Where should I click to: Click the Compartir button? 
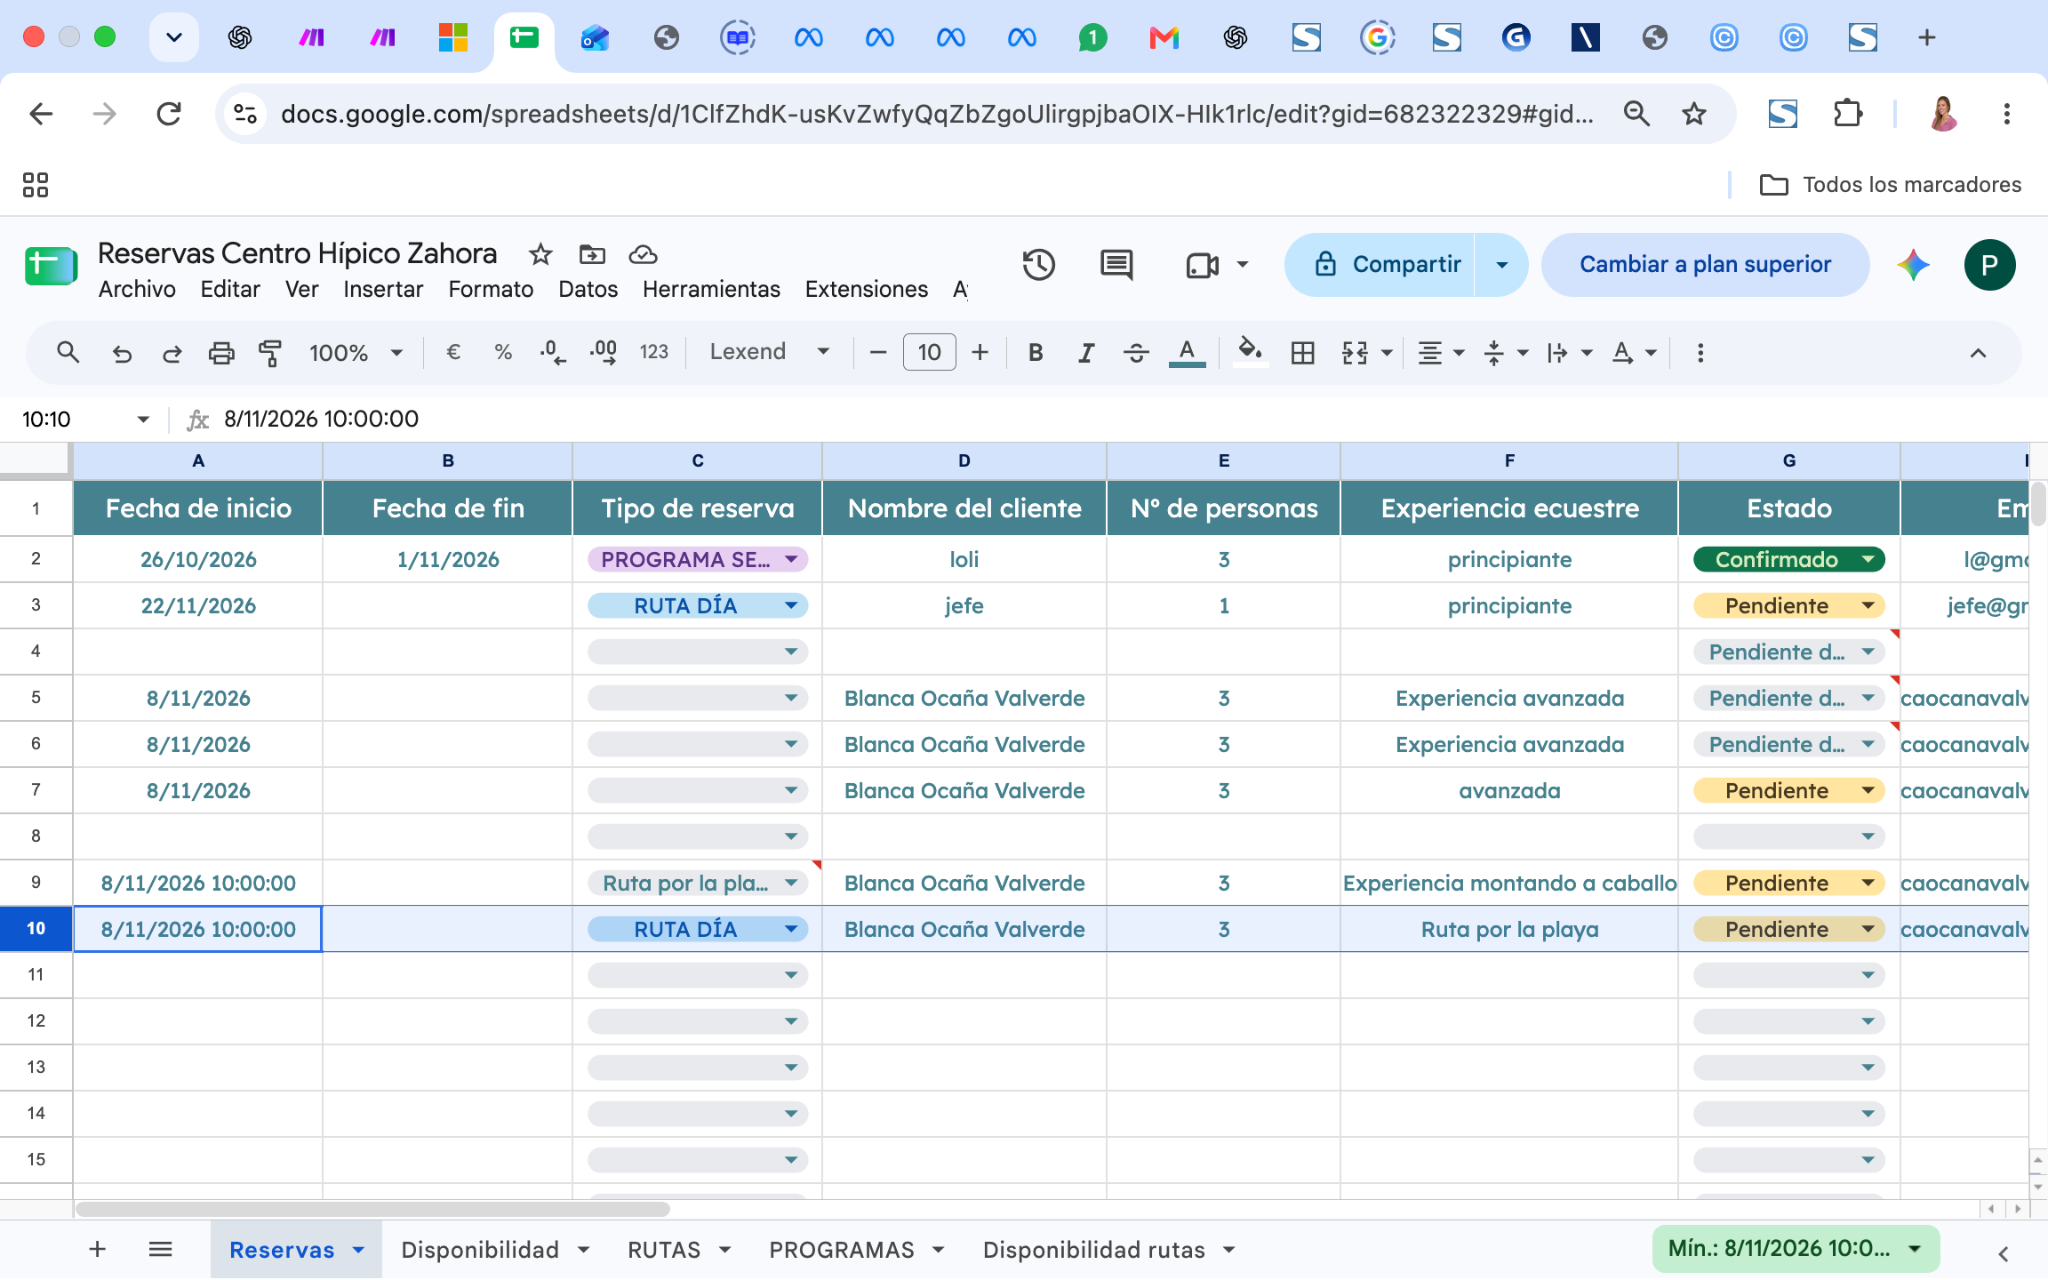[x=1380, y=265]
